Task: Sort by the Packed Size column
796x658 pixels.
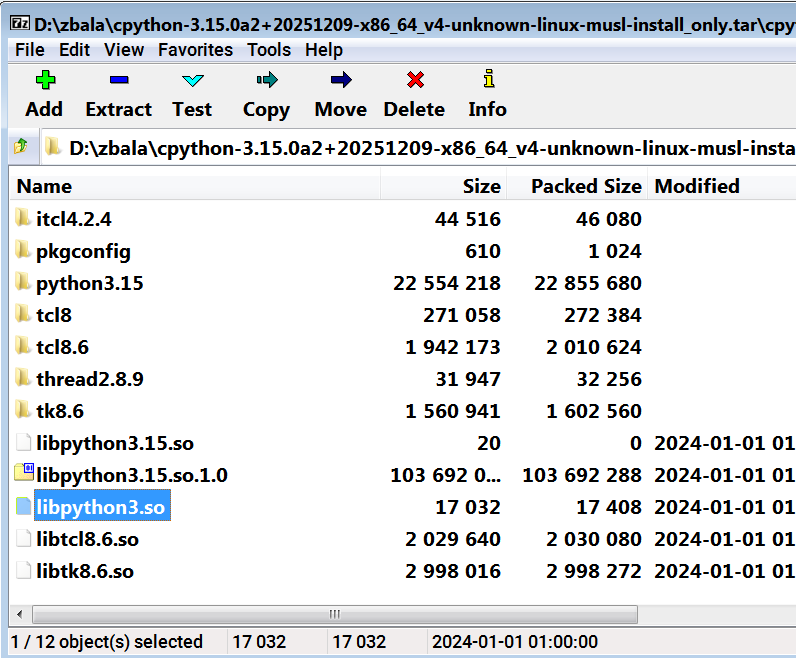Action: point(585,186)
